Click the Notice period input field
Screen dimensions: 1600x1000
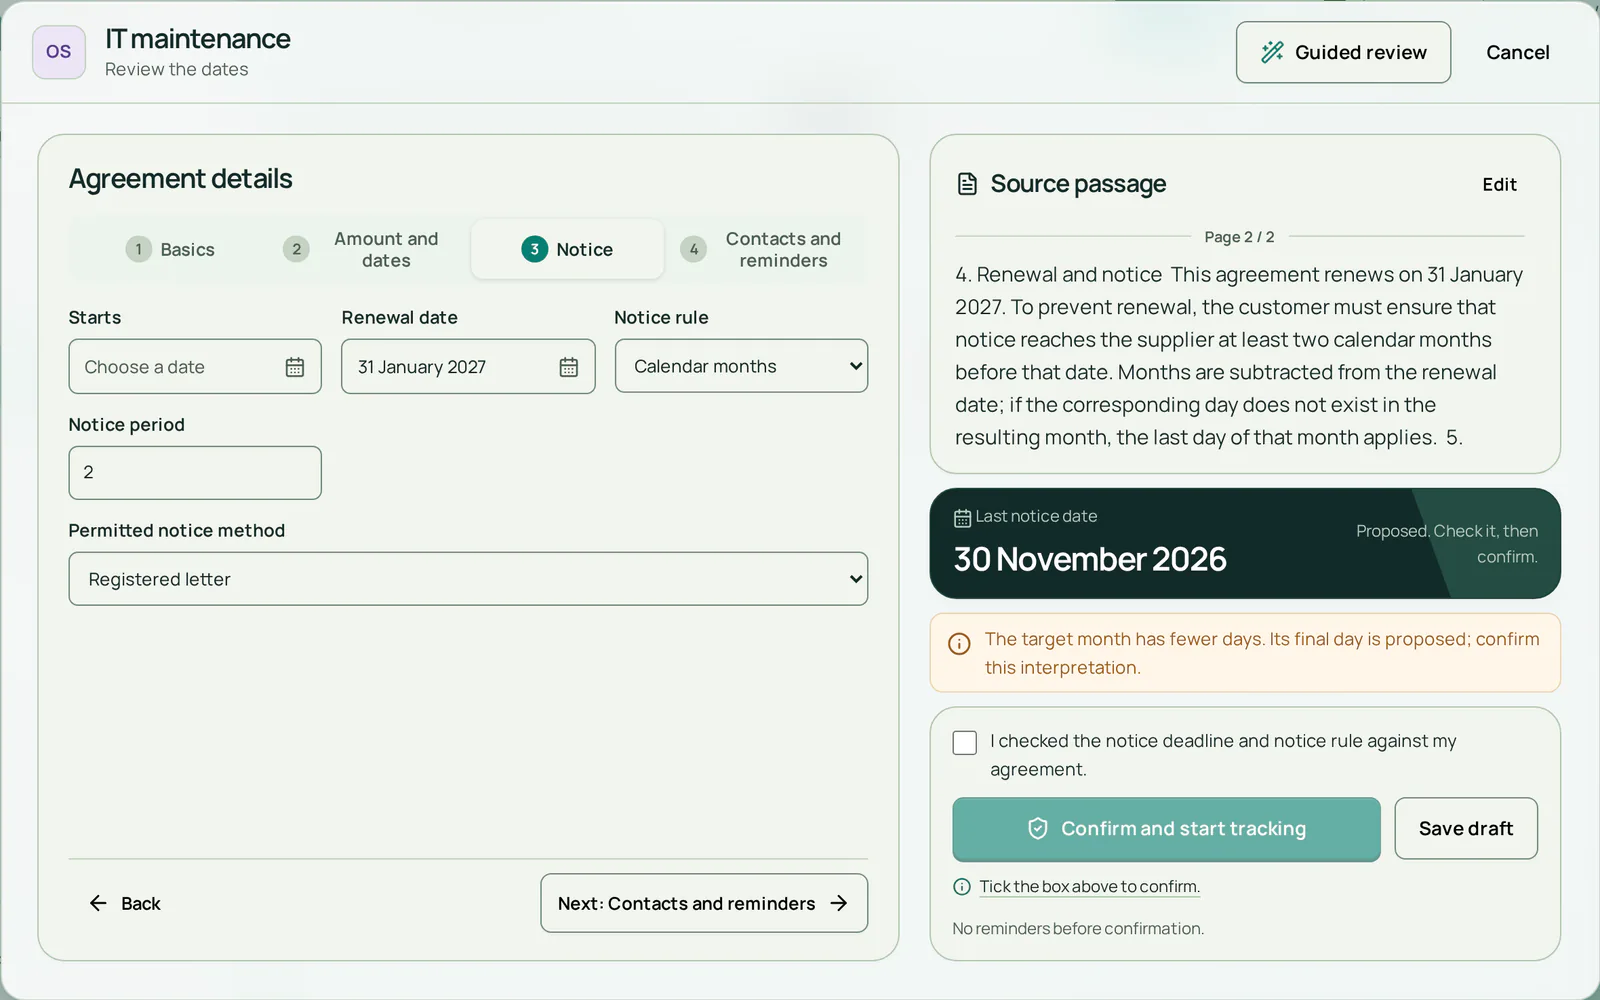point(195,472)
